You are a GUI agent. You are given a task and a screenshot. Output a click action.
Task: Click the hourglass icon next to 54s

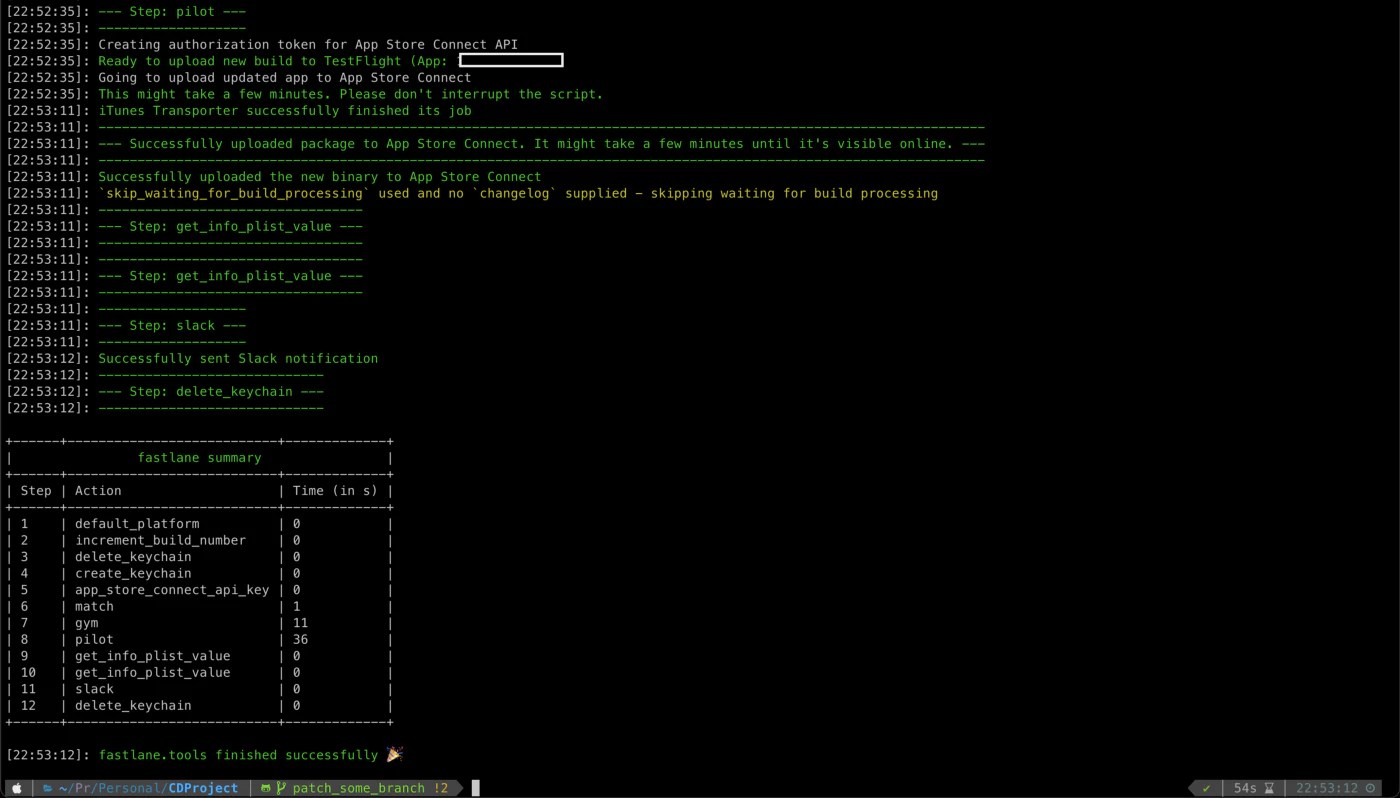click(x=1269, y=788)
